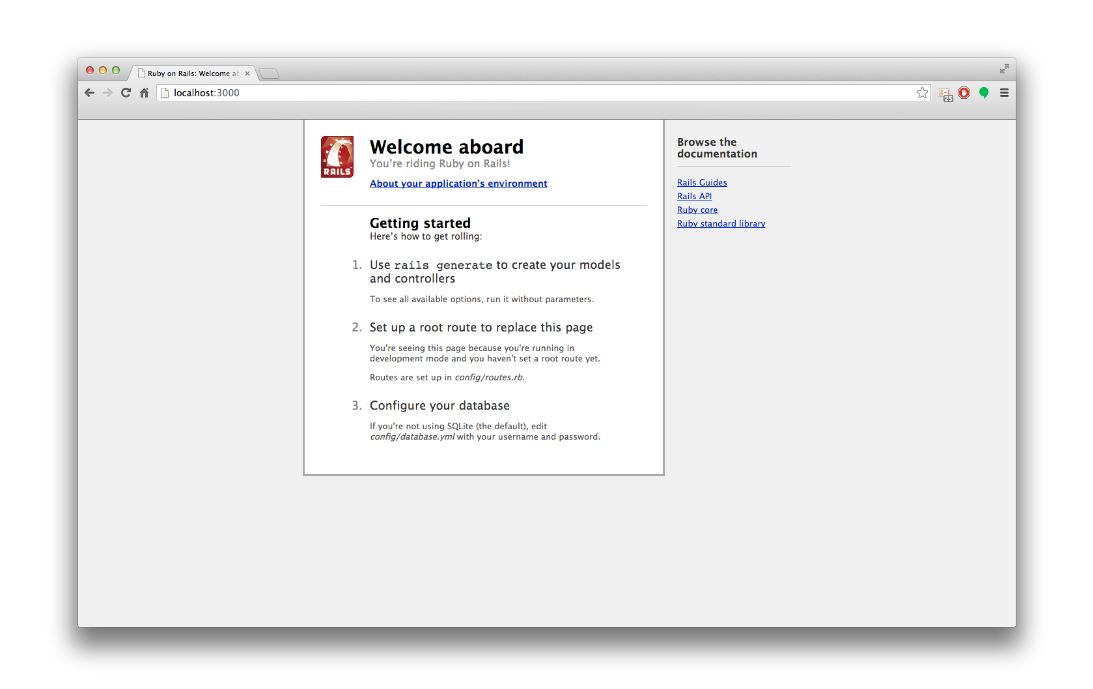Viewport: 1093px width, 689px height.
Task: Open the Rails Guides link
Action: point(702,183)
